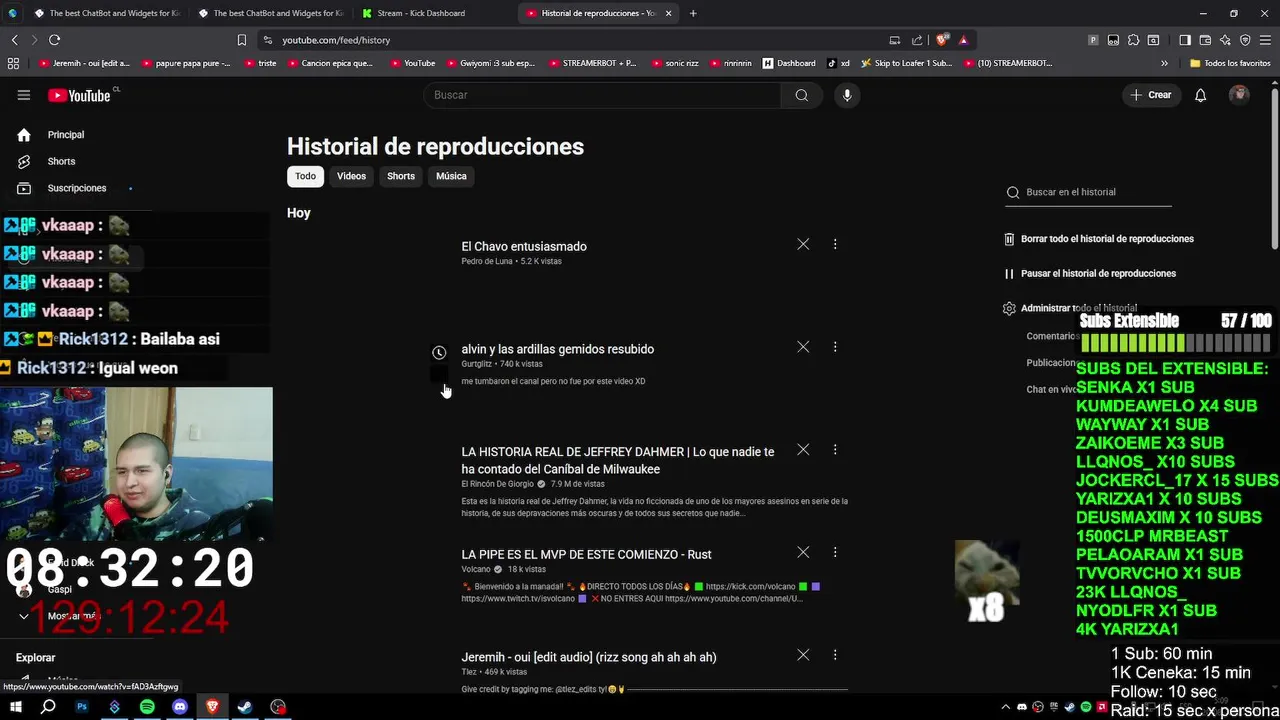Open options menu for 'LA PIPE ES EL MVP'
Viewport: 1280px width, 720px height.
point(835,552)
